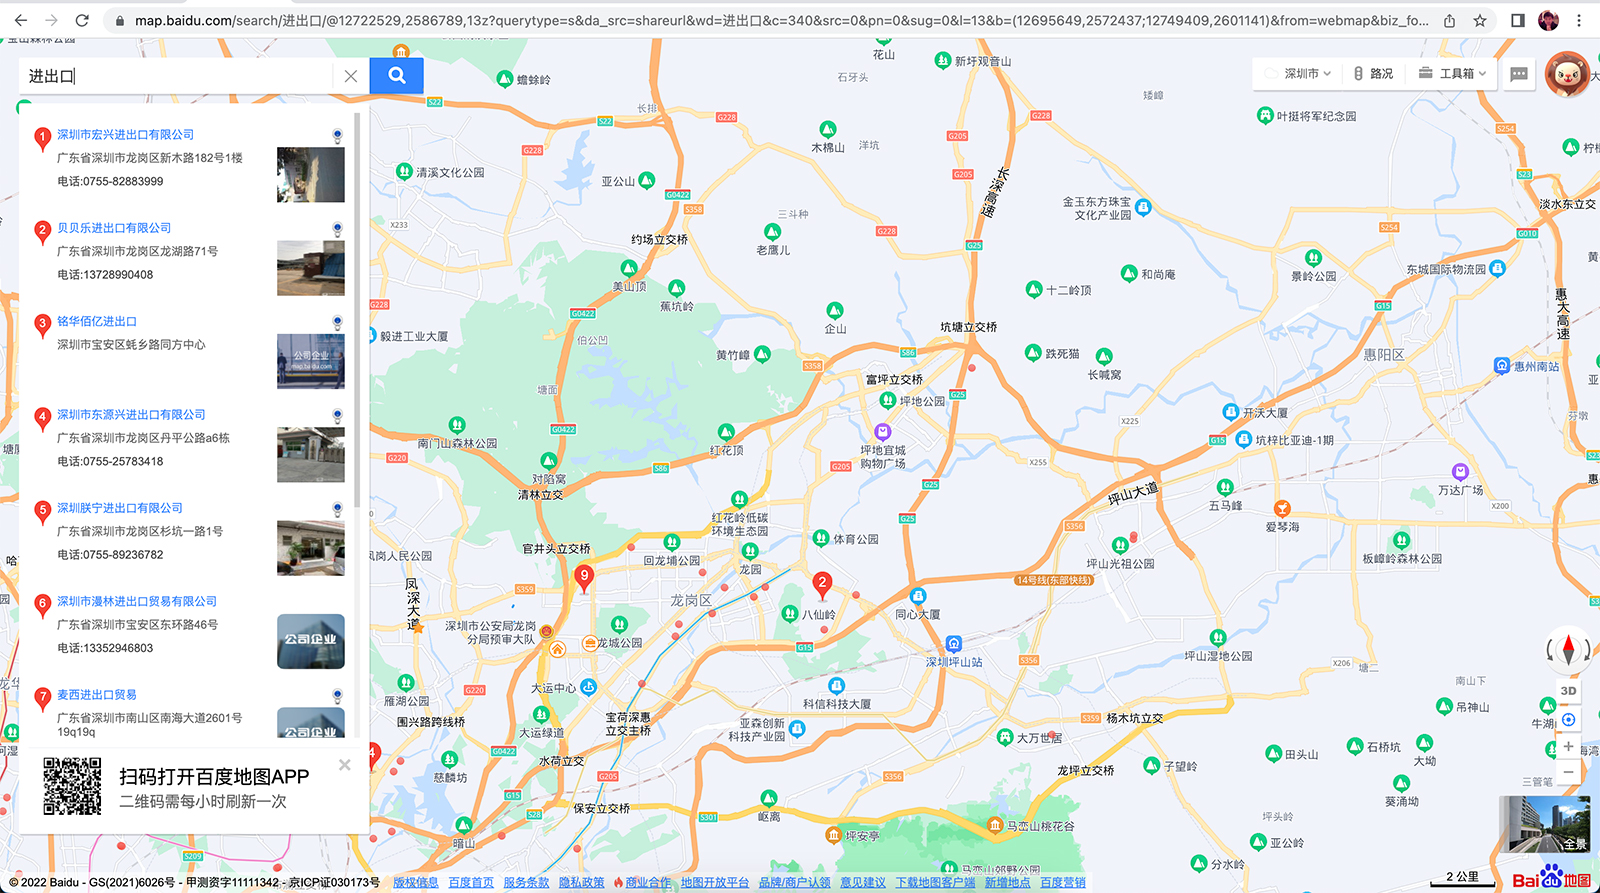Screen dimensions: 1600x893
Task: Click street view icon for 深圳市宏兴进出口有限公司
Action: (338, 135)
